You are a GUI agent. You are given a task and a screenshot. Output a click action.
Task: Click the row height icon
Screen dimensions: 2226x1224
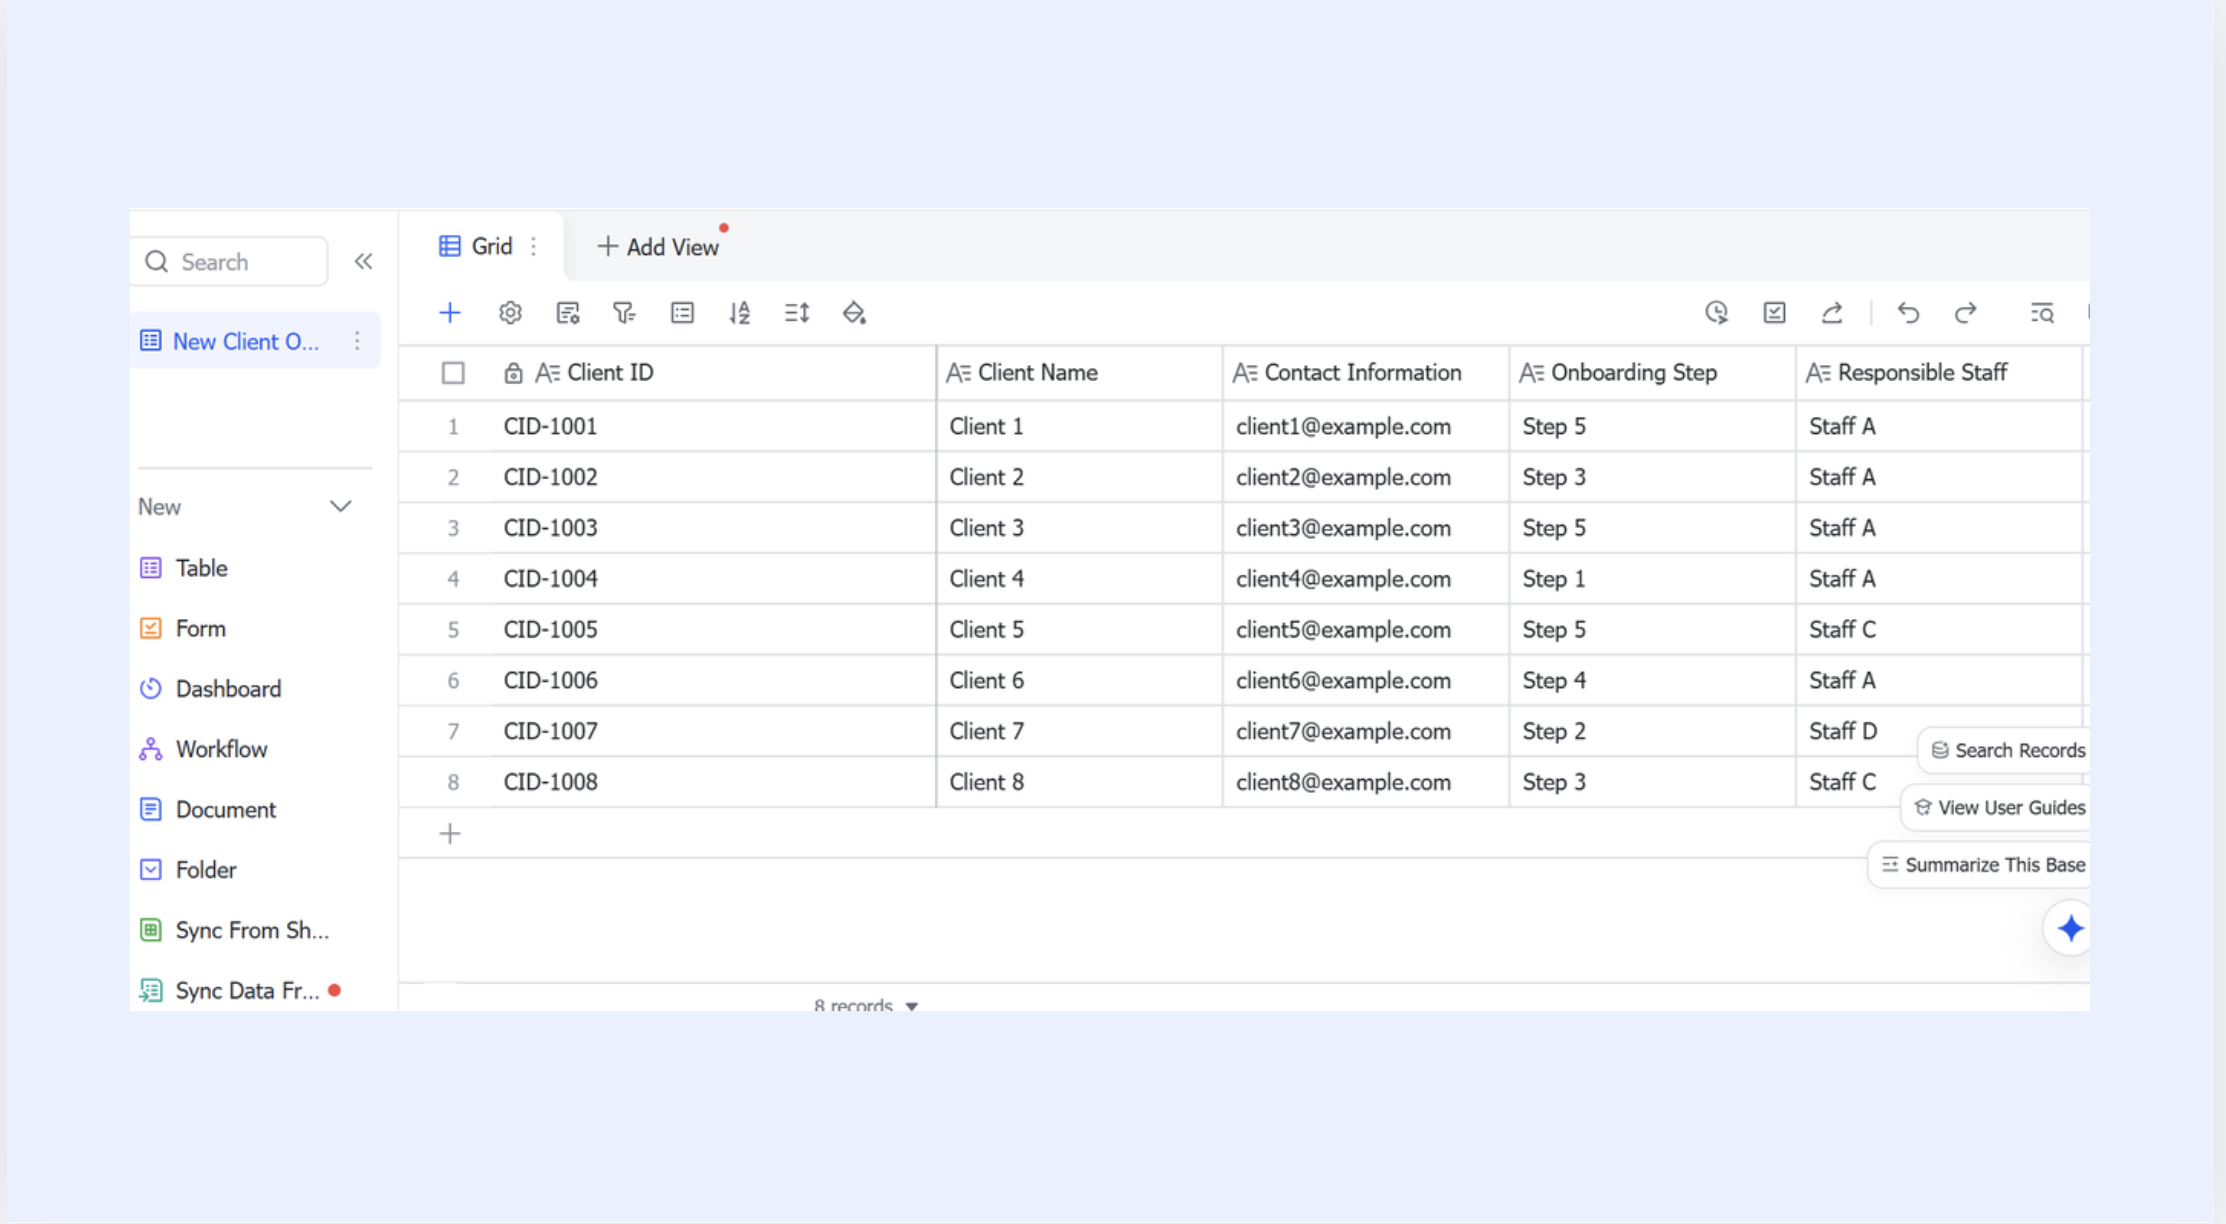click(797, 313)
